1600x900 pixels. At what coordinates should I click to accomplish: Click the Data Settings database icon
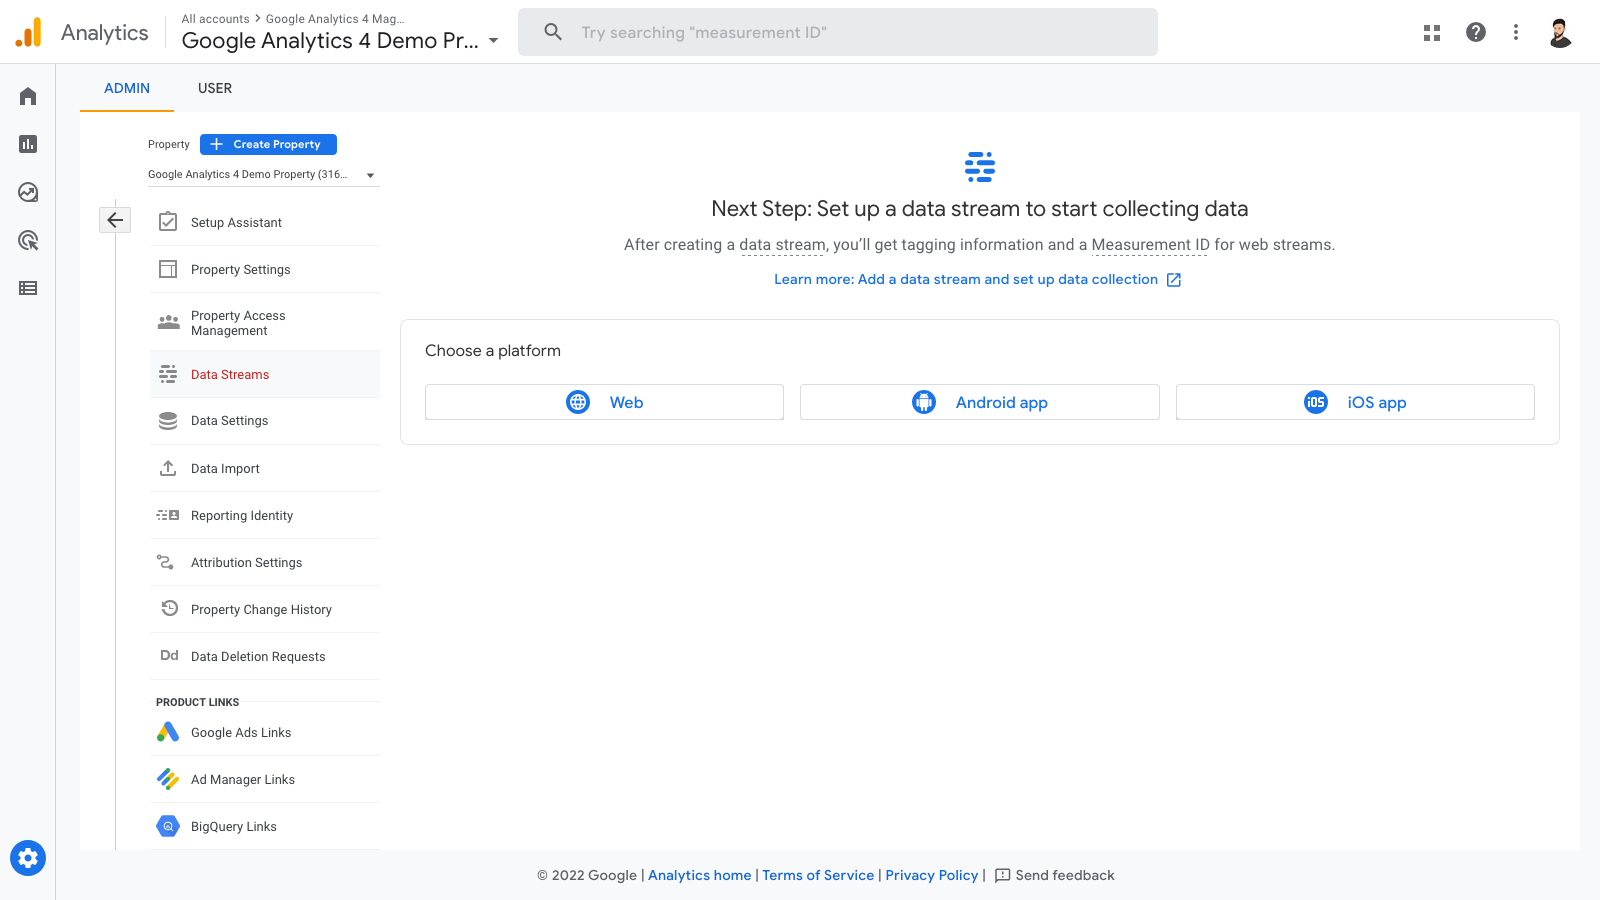[x=168, y=421]
